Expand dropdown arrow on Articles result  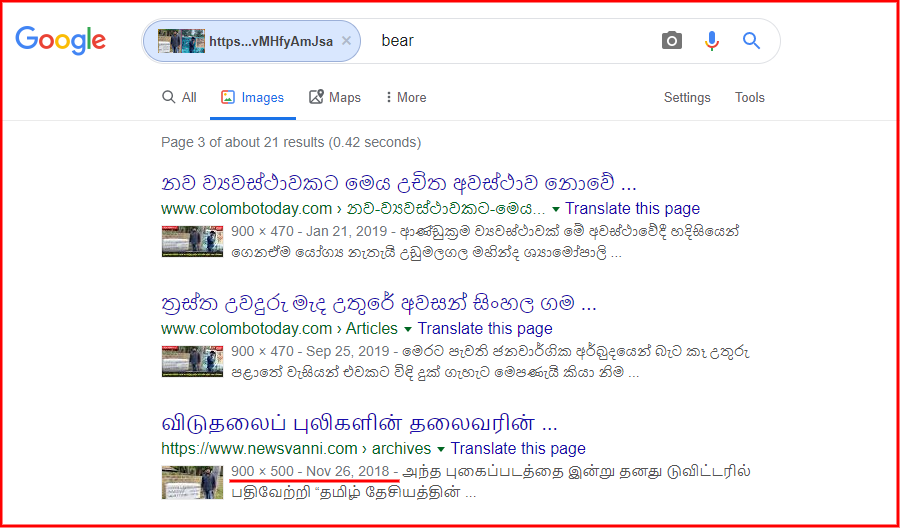pyautogui.click(x=408, y=329)
